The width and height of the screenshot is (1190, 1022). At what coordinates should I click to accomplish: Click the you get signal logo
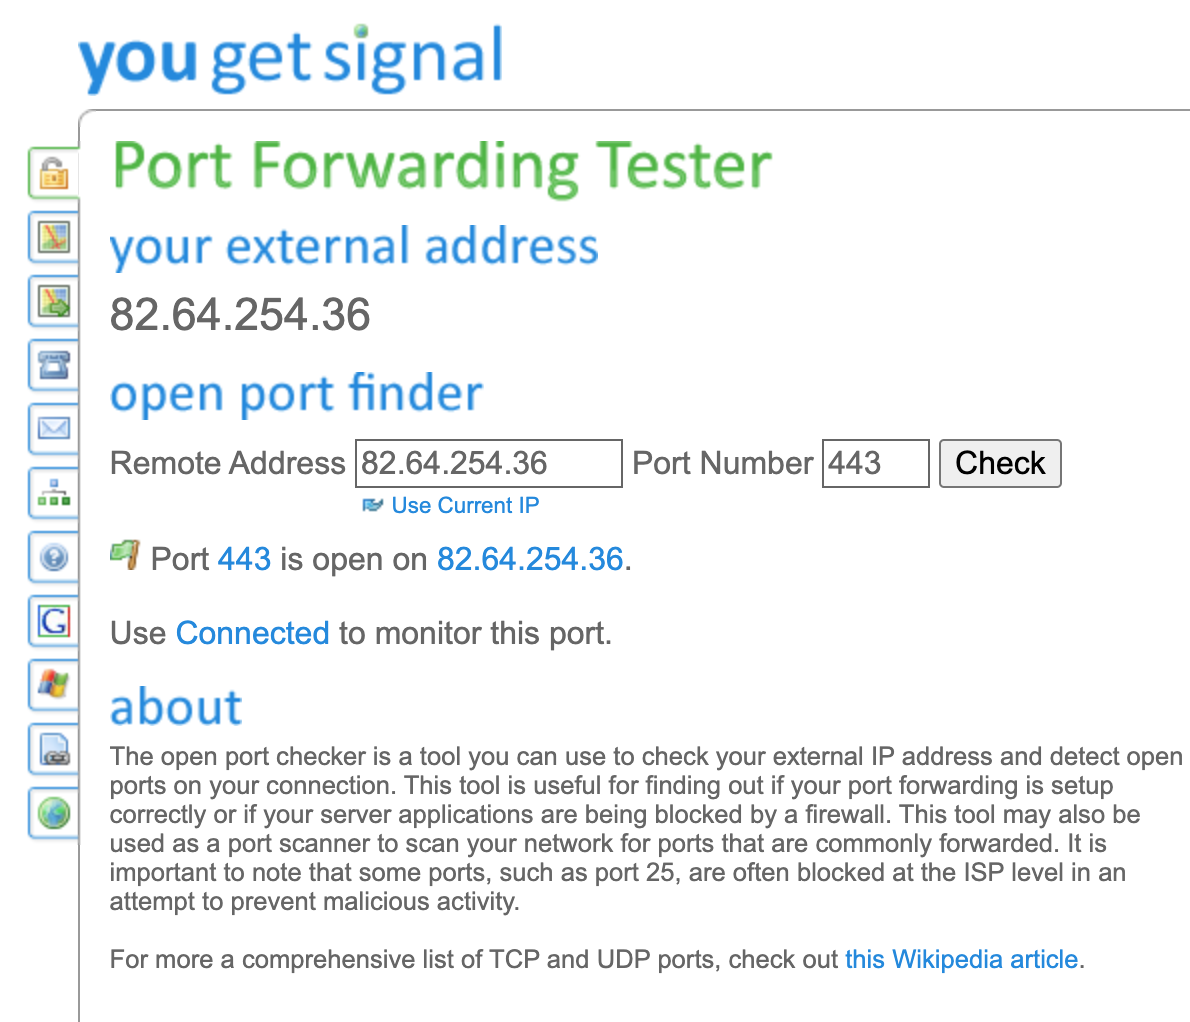pos(291,58)
